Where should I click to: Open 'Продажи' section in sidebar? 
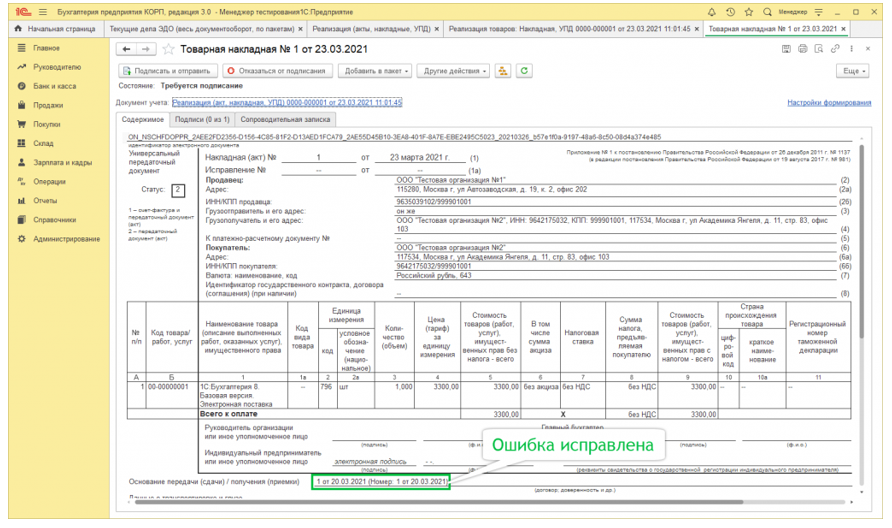[48, 105]
